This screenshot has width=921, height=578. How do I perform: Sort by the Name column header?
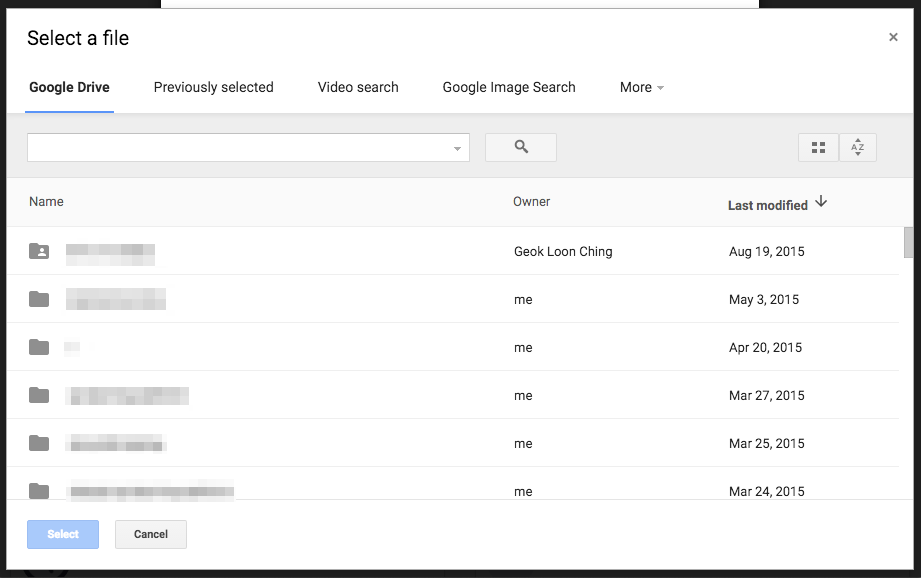pyautogui.click(x=46, y=201)
